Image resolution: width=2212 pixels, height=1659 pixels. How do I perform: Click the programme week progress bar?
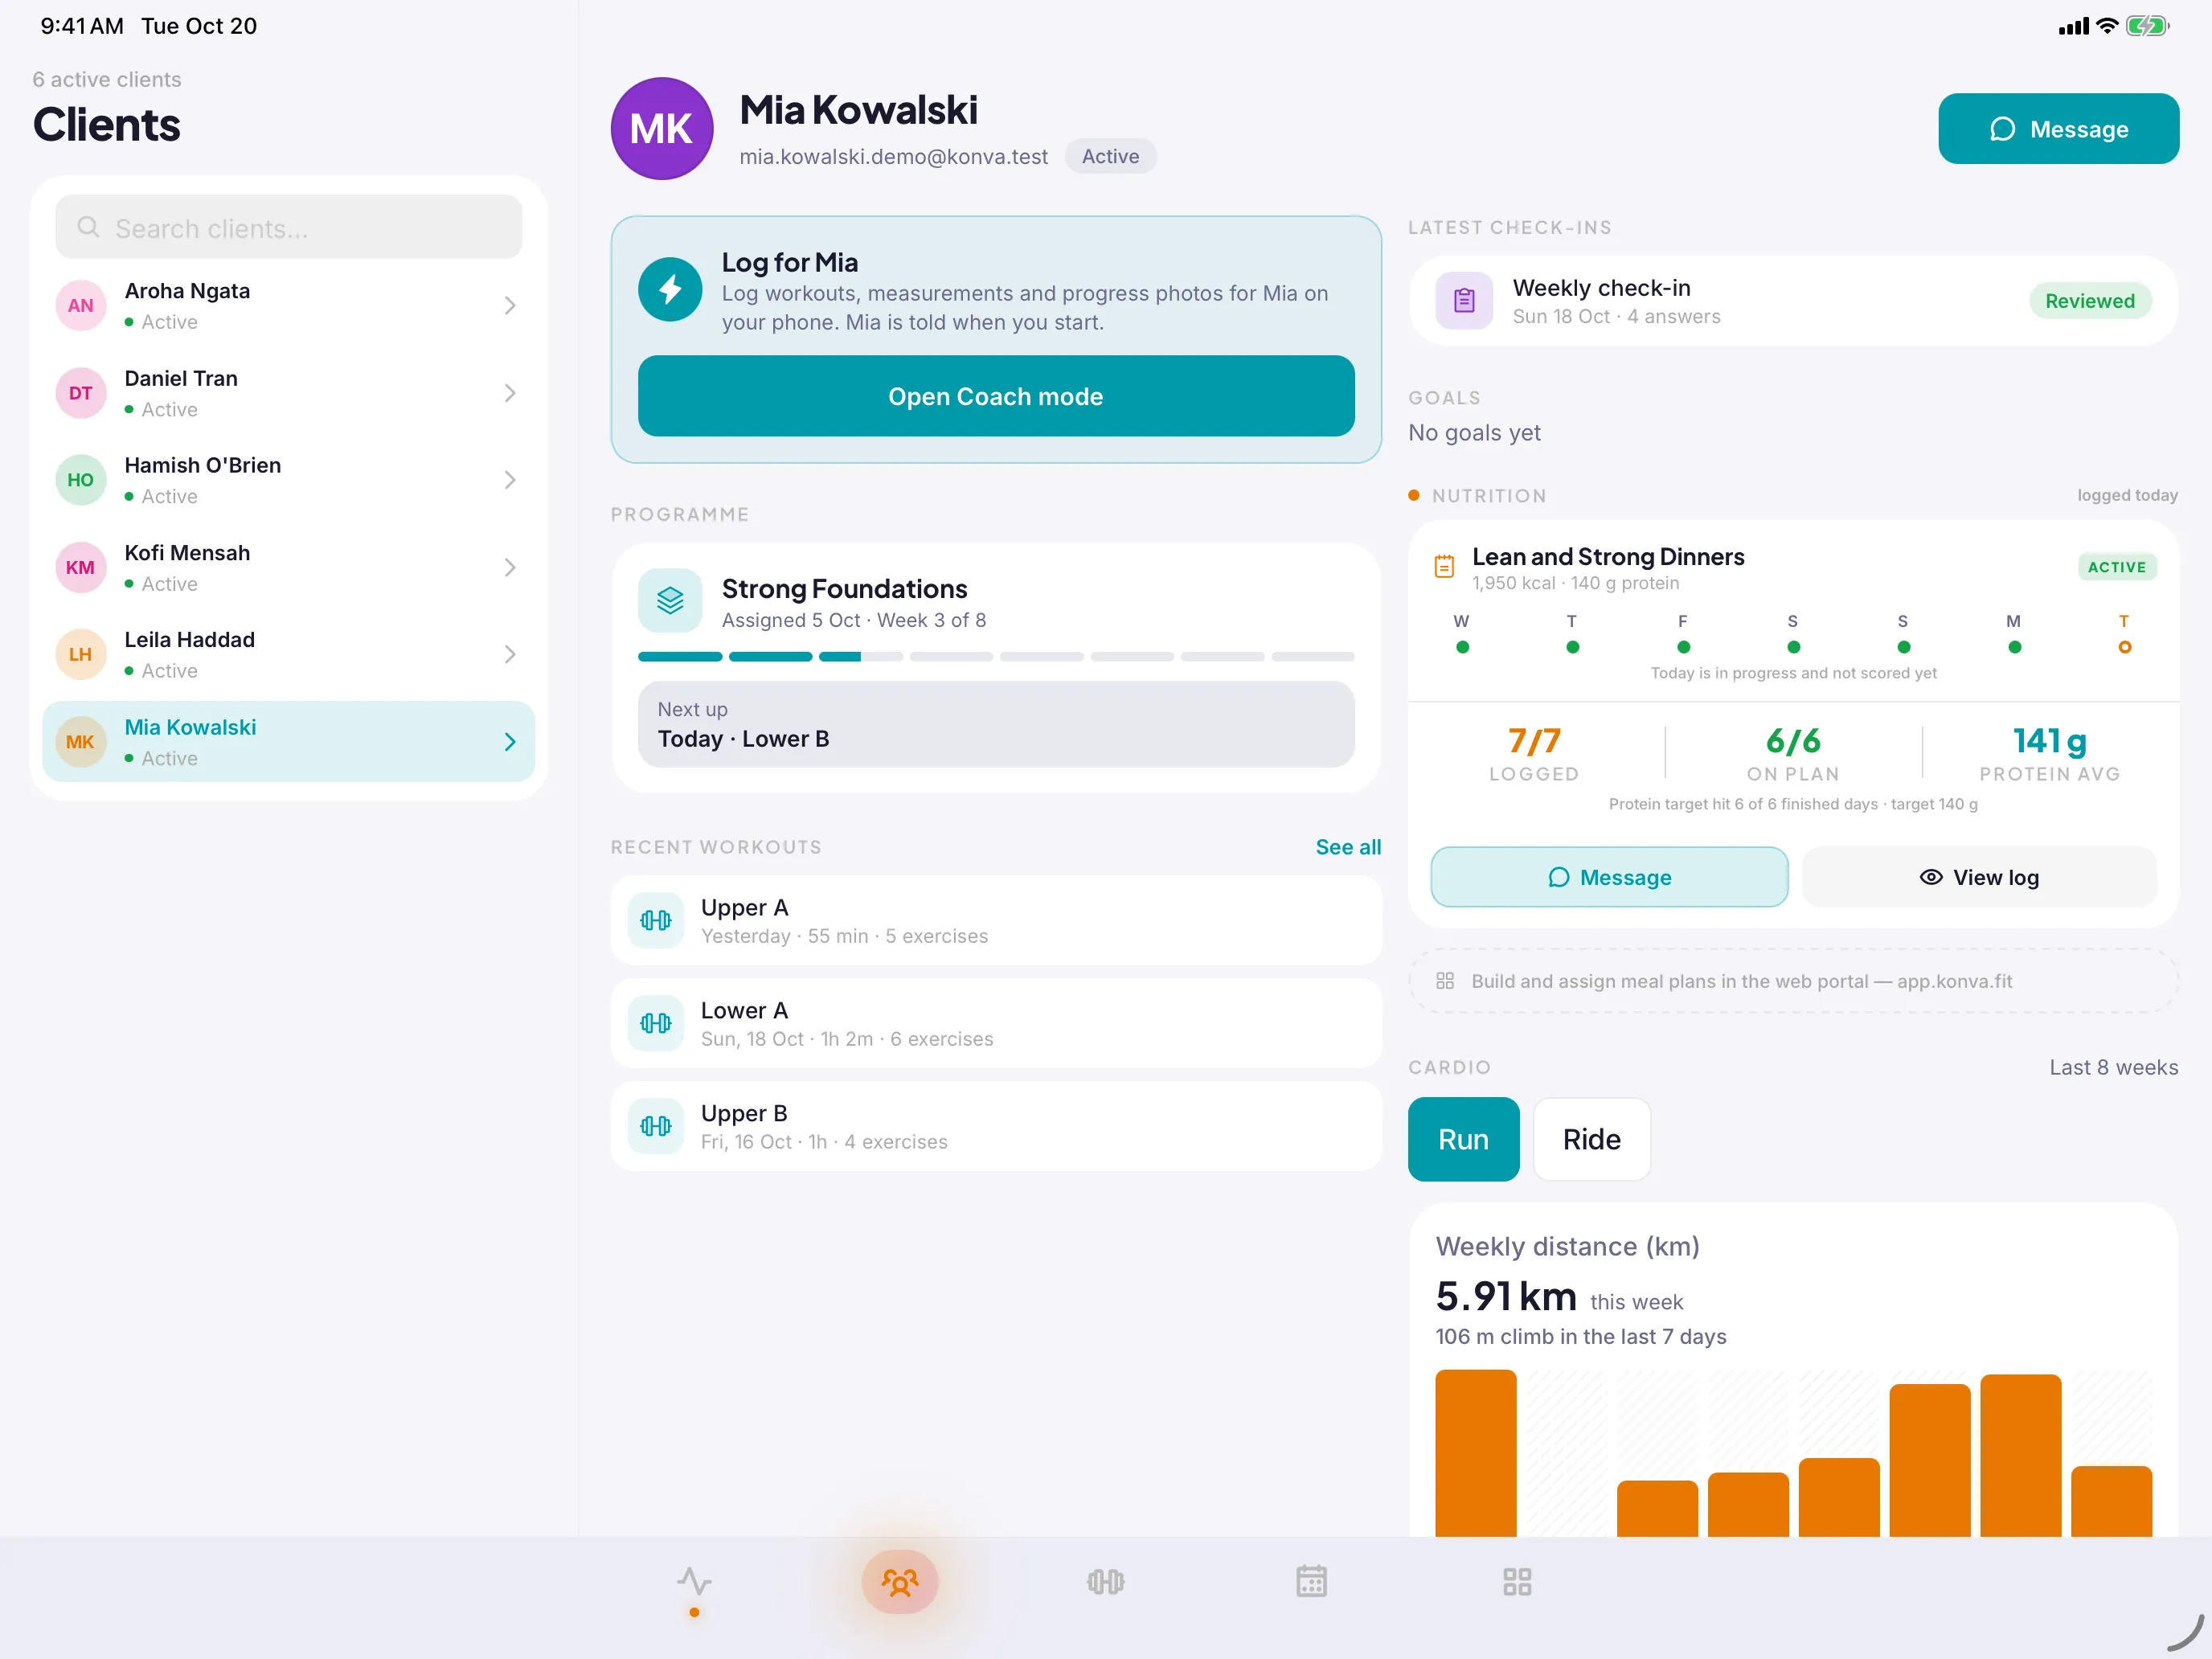coord(996,657)
